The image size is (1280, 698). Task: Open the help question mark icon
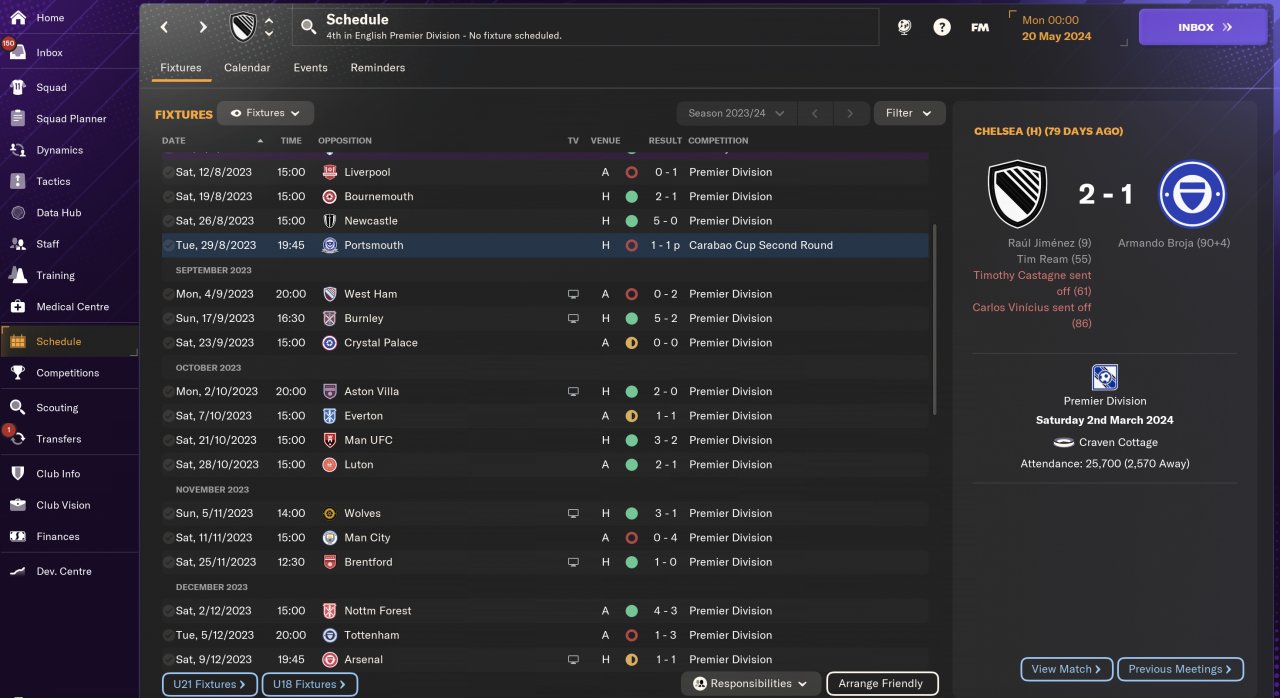pyautogui.click(x=942, y=27)
